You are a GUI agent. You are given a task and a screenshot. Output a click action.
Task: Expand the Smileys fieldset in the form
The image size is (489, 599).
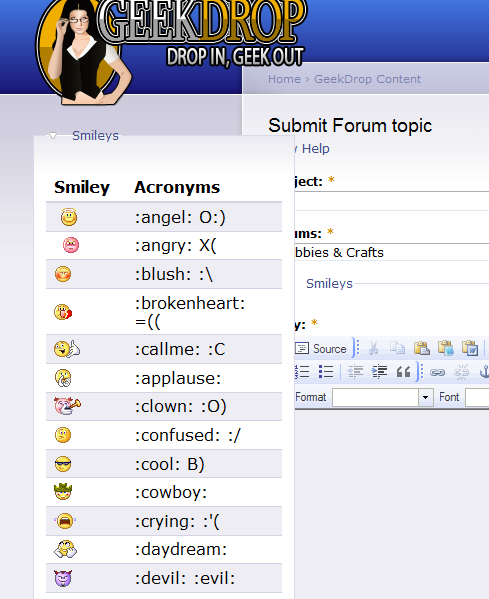point(329,283)
